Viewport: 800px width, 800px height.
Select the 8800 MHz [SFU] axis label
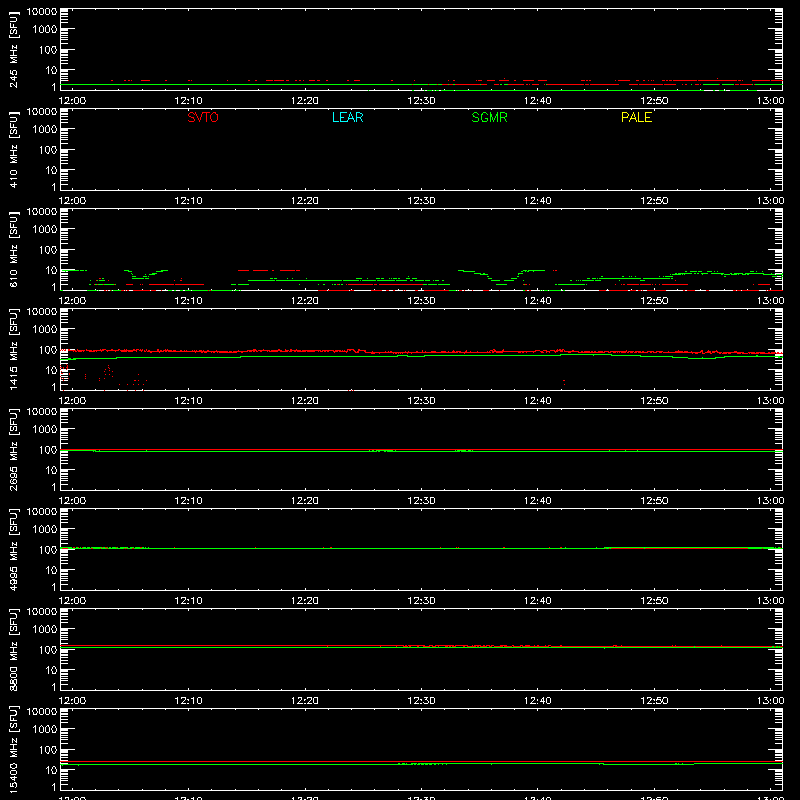coord(14,649)
